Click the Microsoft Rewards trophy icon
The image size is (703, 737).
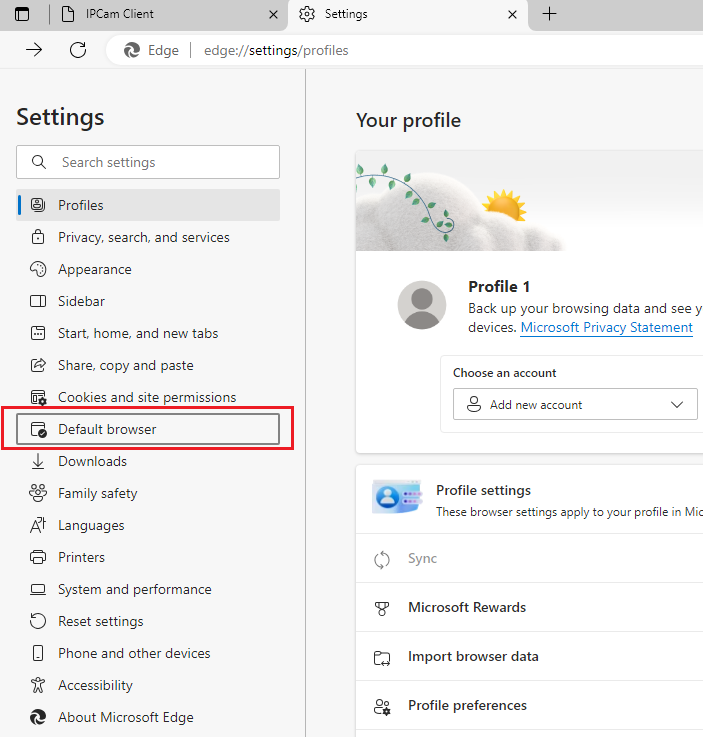click(381, 607)
